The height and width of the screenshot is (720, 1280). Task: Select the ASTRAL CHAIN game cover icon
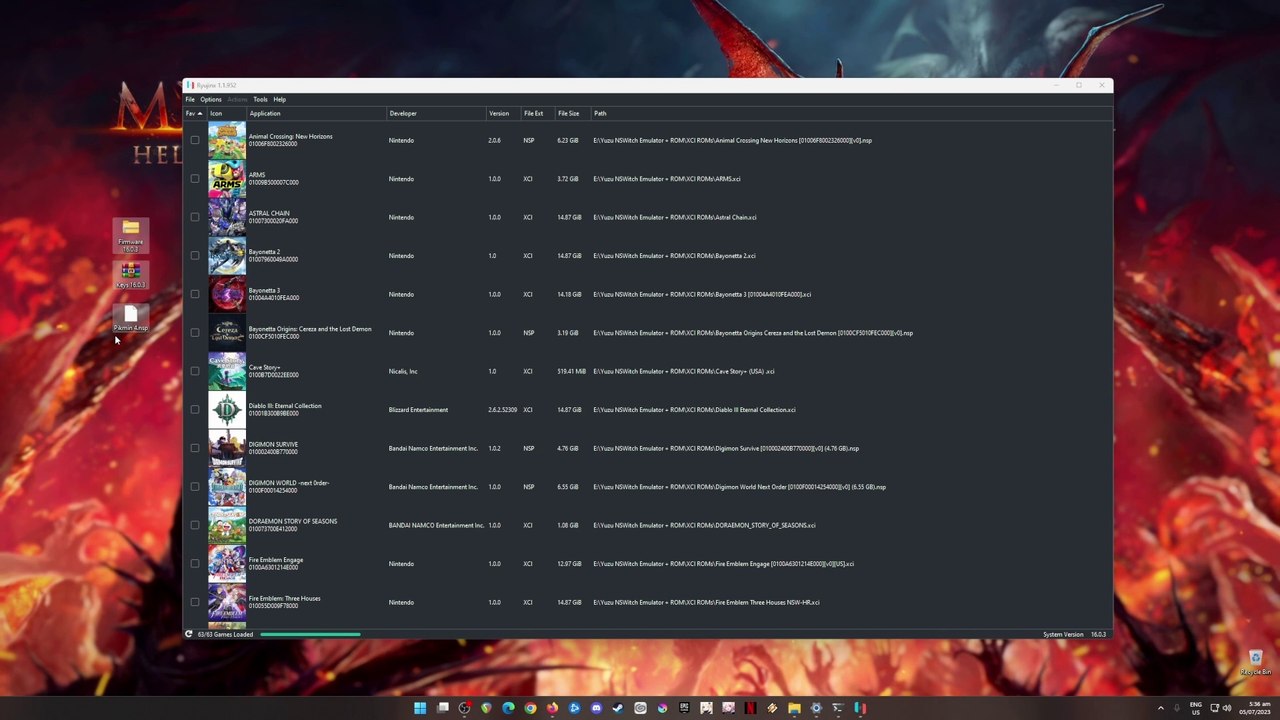tap(227, 218)
